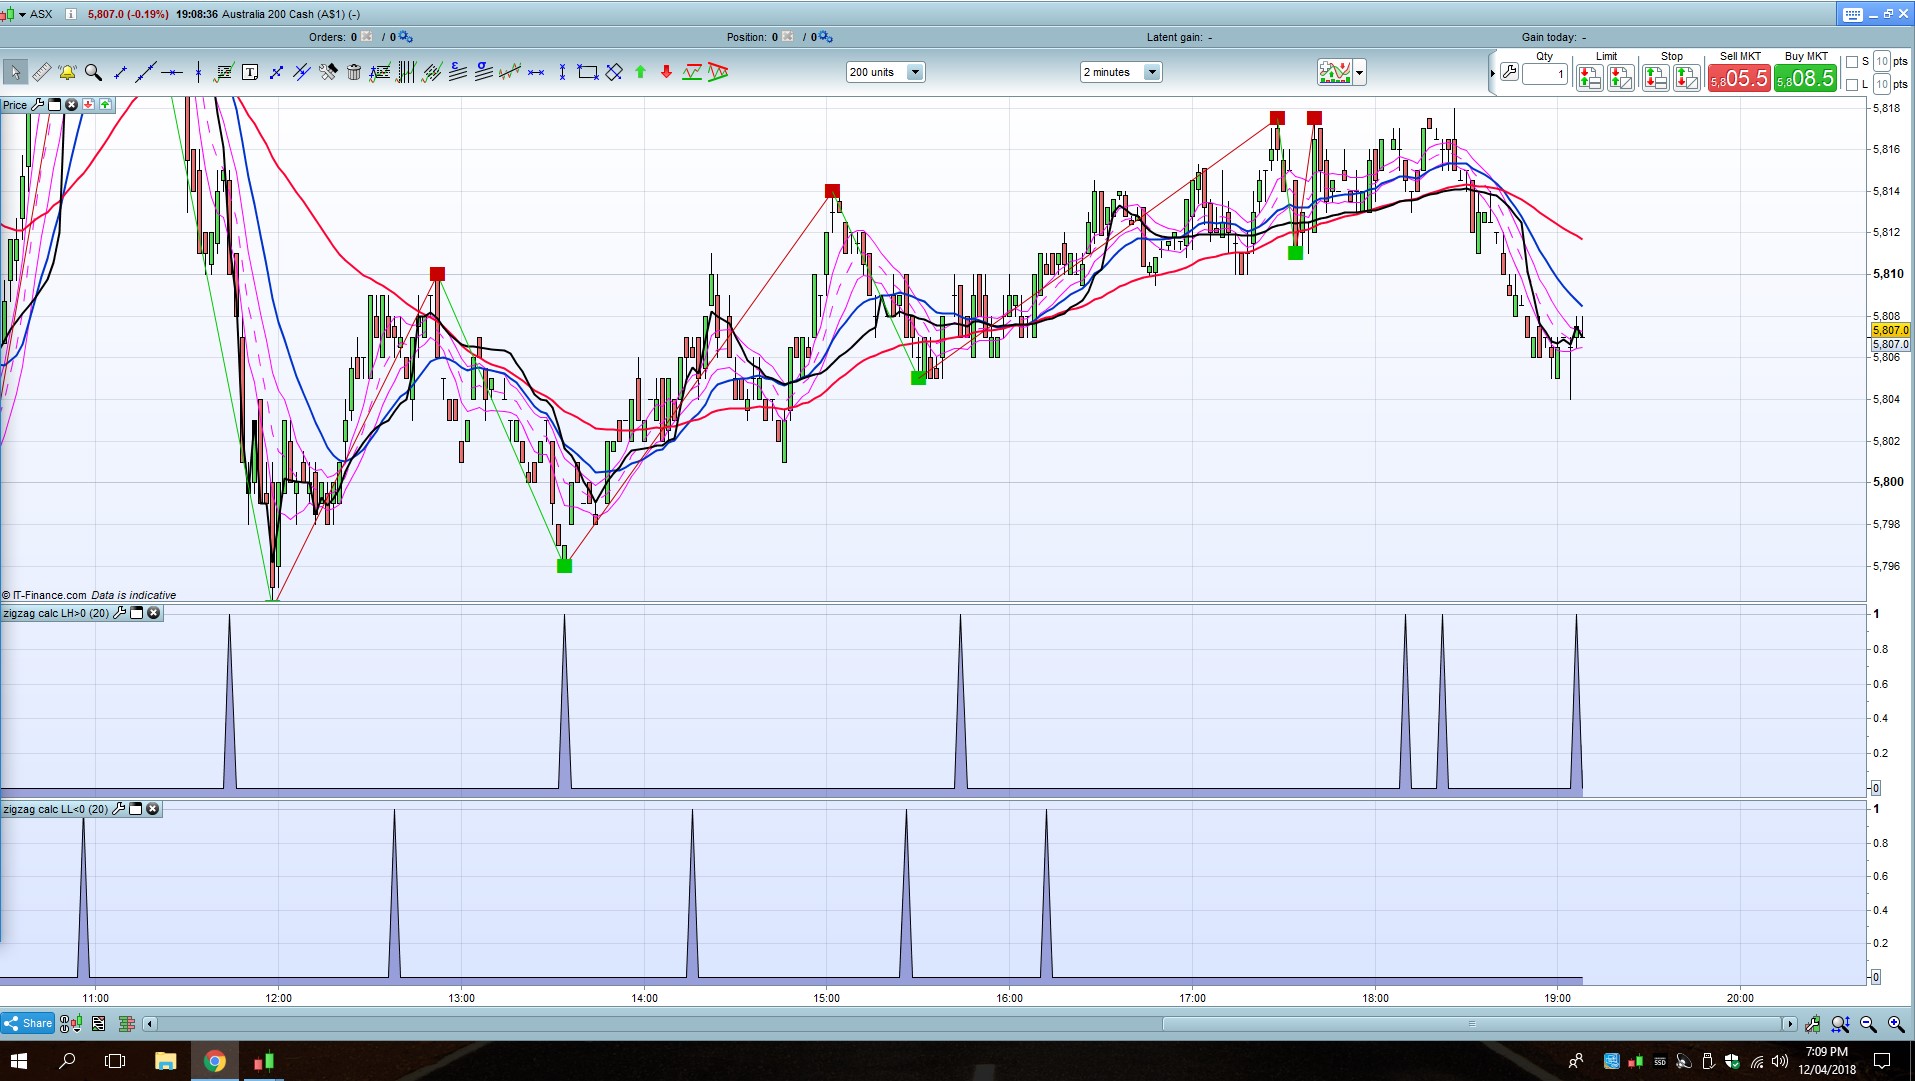
Task: Click zoom in magnifier in bottom bar
Action: pyautogui.click(x=1896, y=1023)
